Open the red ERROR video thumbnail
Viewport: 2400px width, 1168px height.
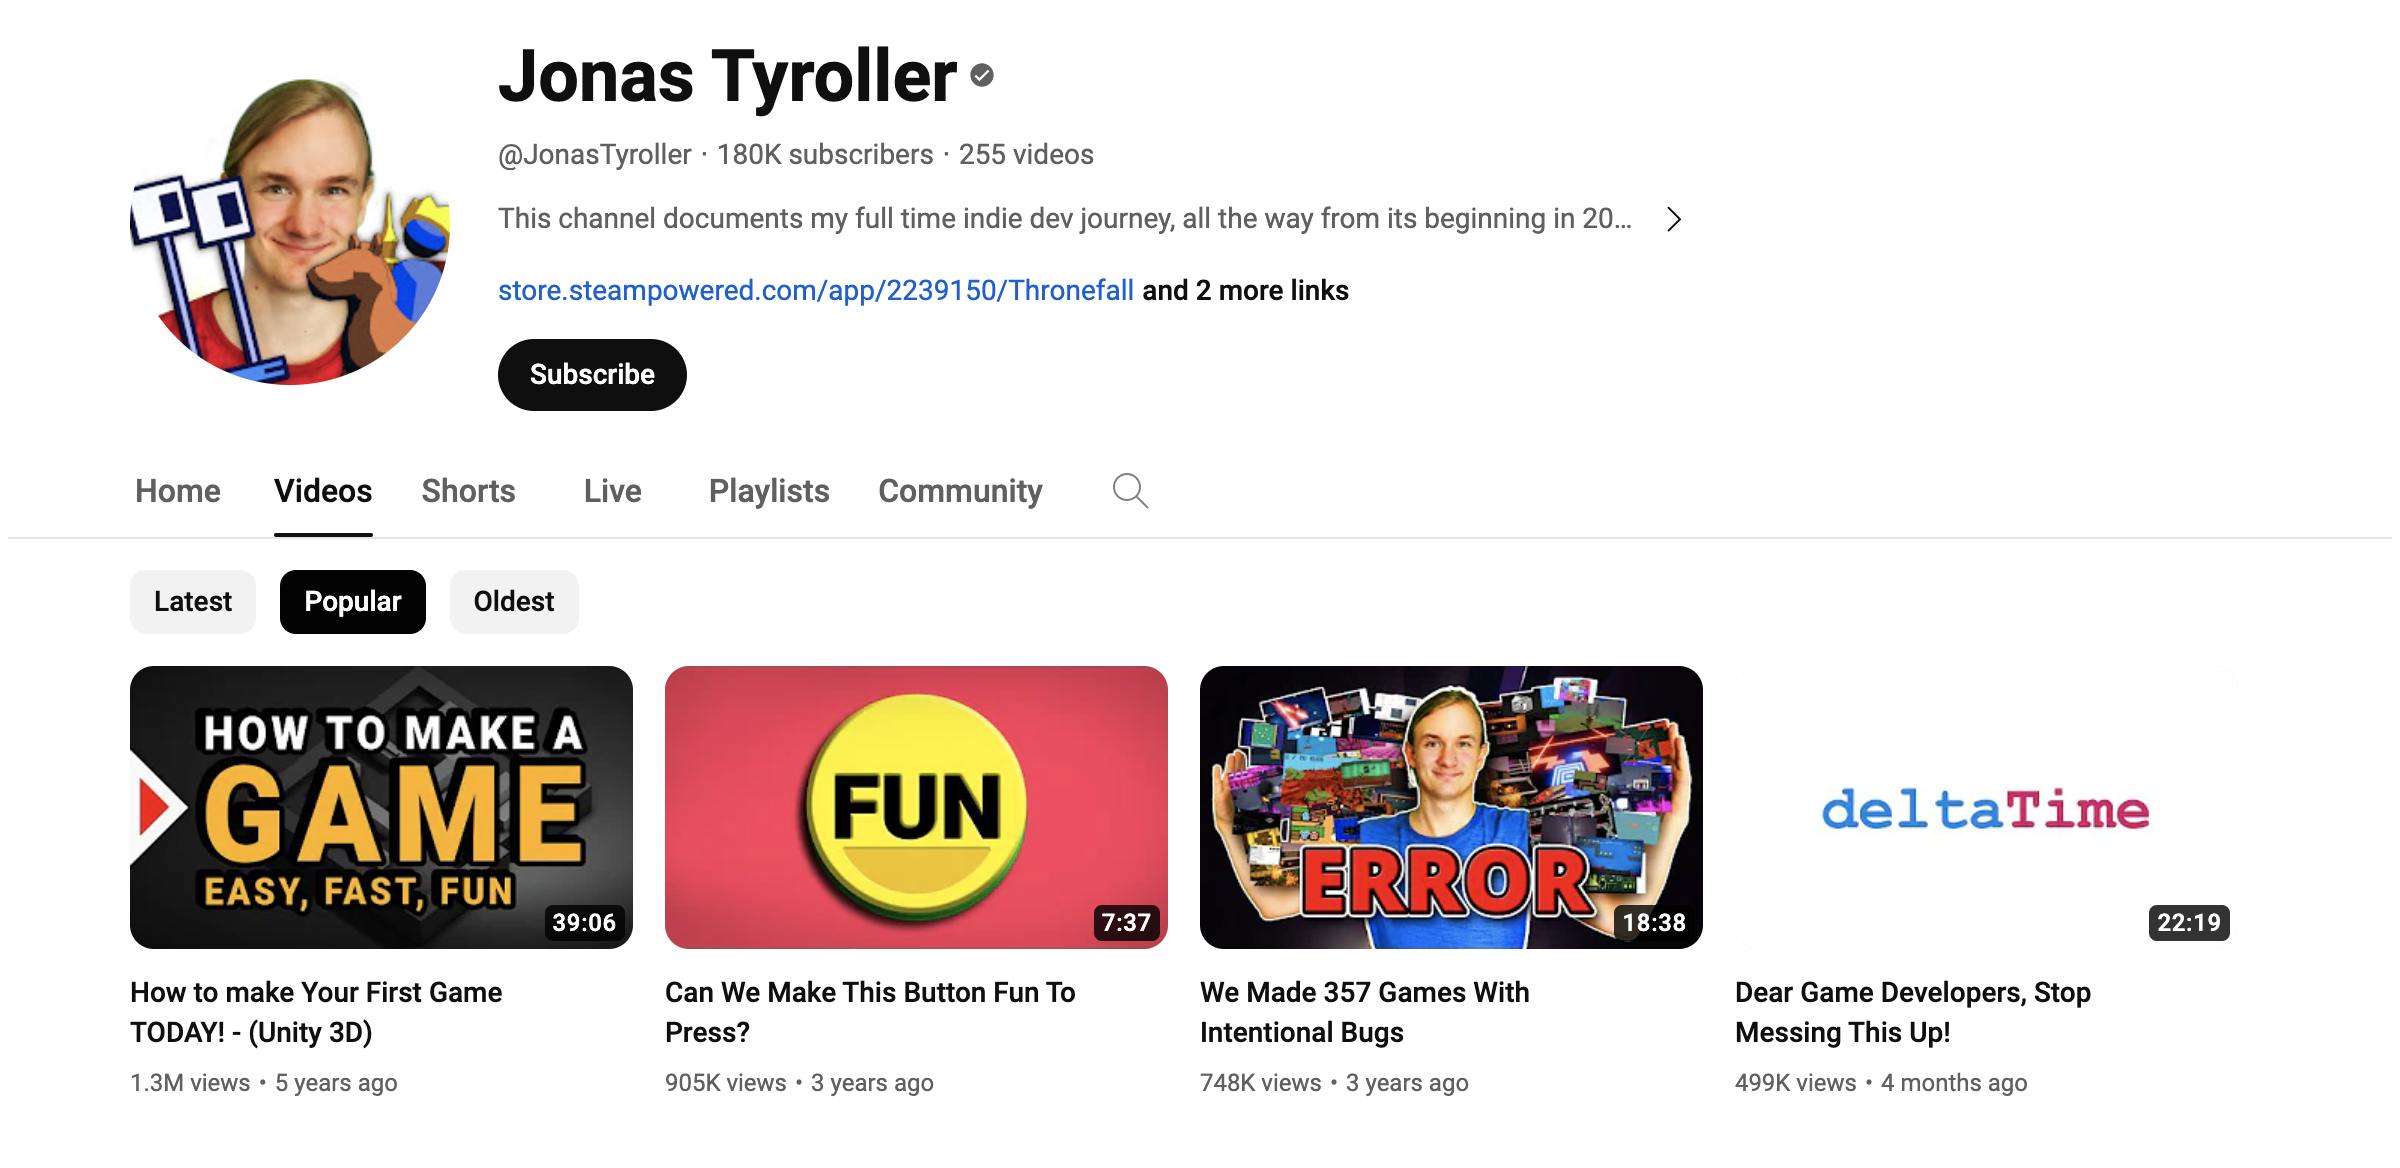[1451, 807]
